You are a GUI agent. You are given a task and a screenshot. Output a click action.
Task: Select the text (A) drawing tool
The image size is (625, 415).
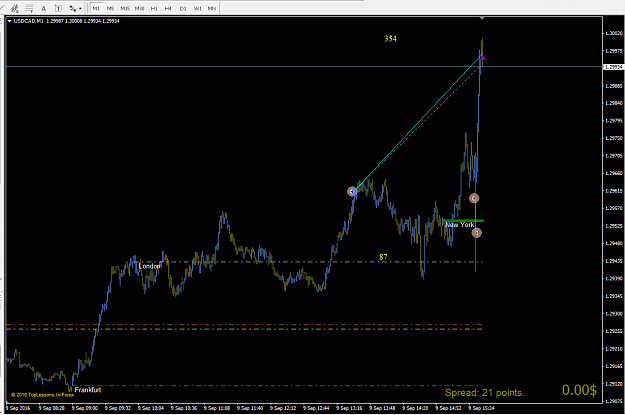pos(44,8)
